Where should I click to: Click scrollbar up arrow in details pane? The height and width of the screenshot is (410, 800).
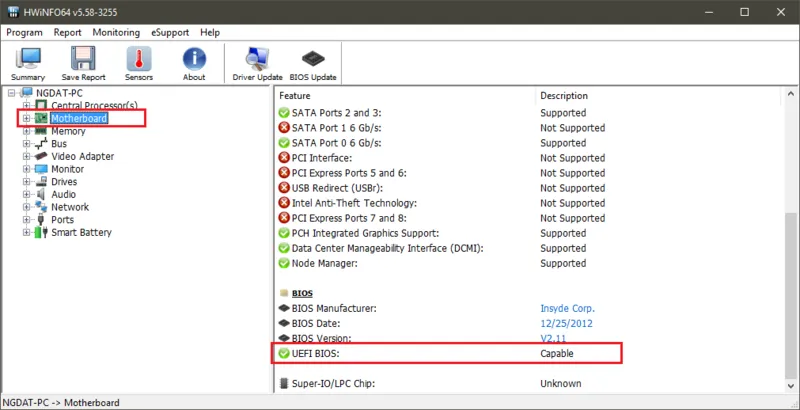(x=790, y=94)
